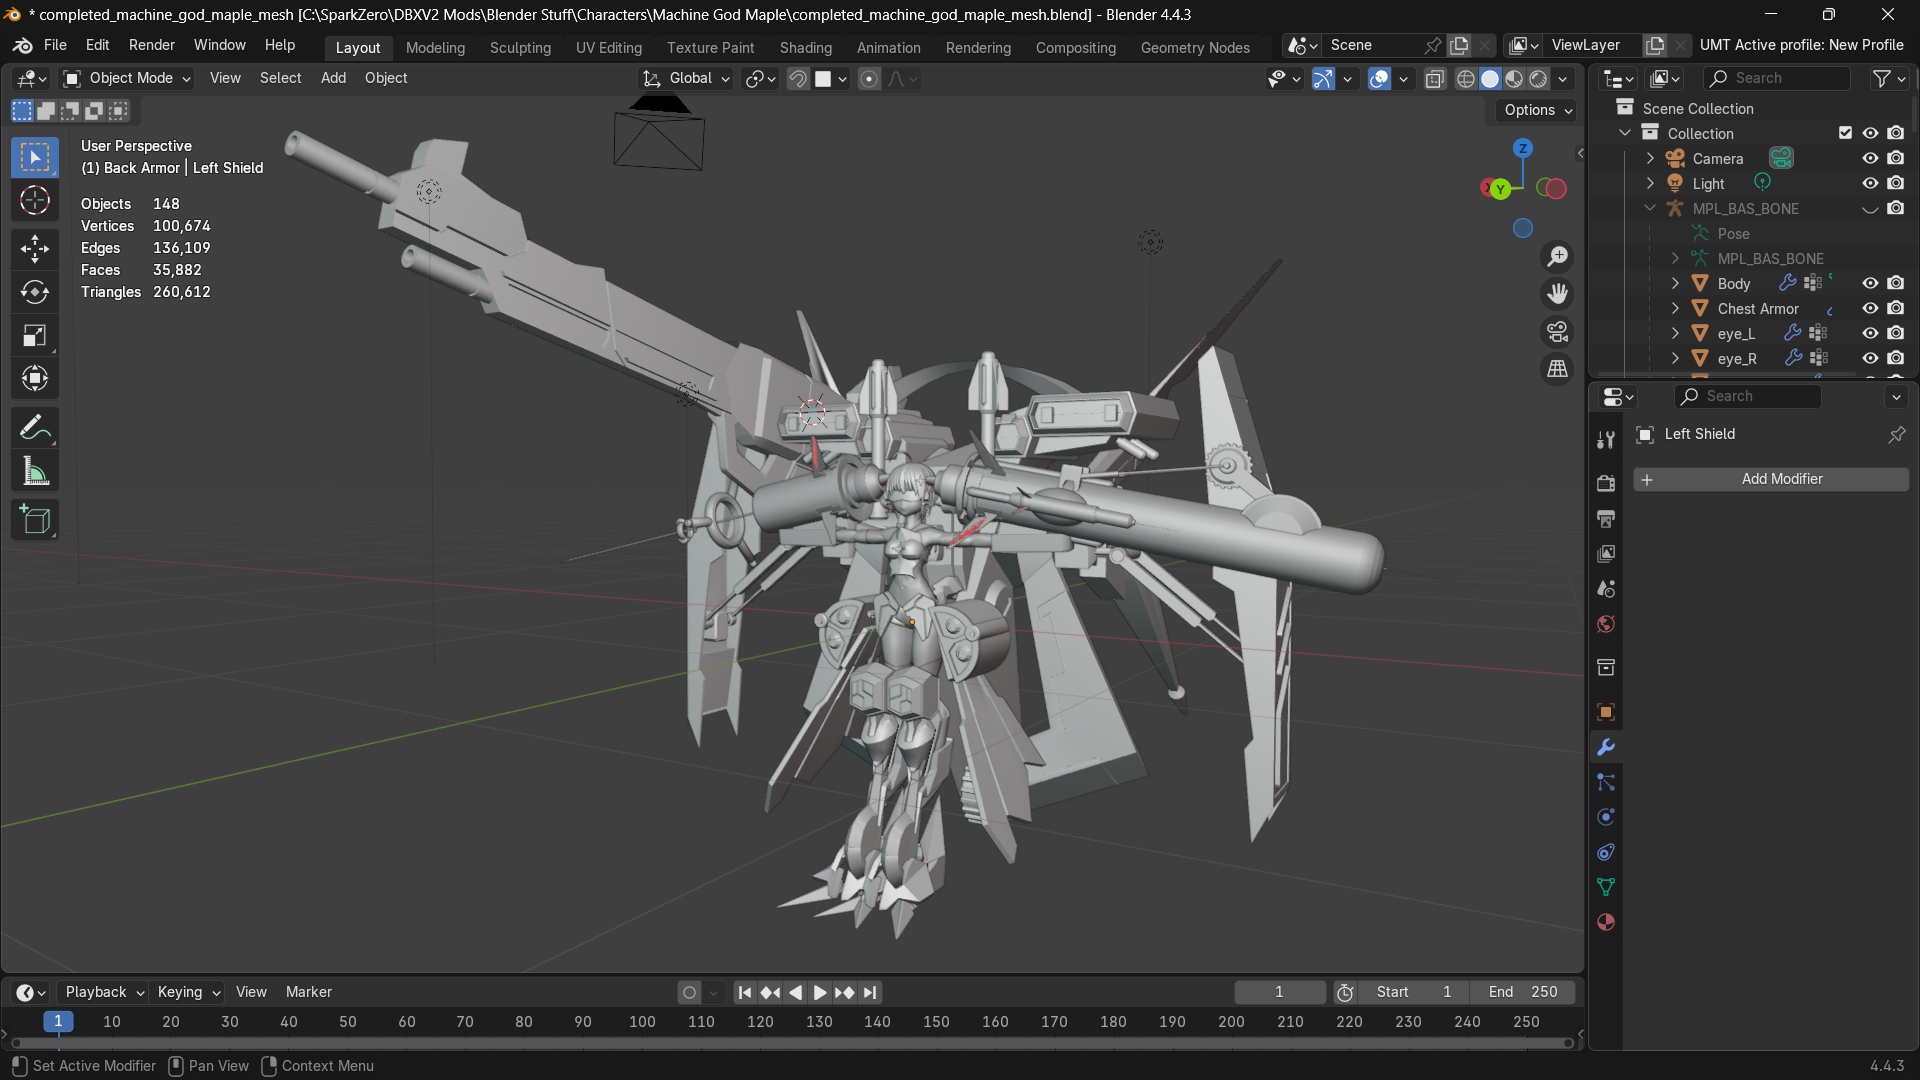Toggle proportional editing
The height and width of the screenshot is (1080, 1920).
click(869, 79)
